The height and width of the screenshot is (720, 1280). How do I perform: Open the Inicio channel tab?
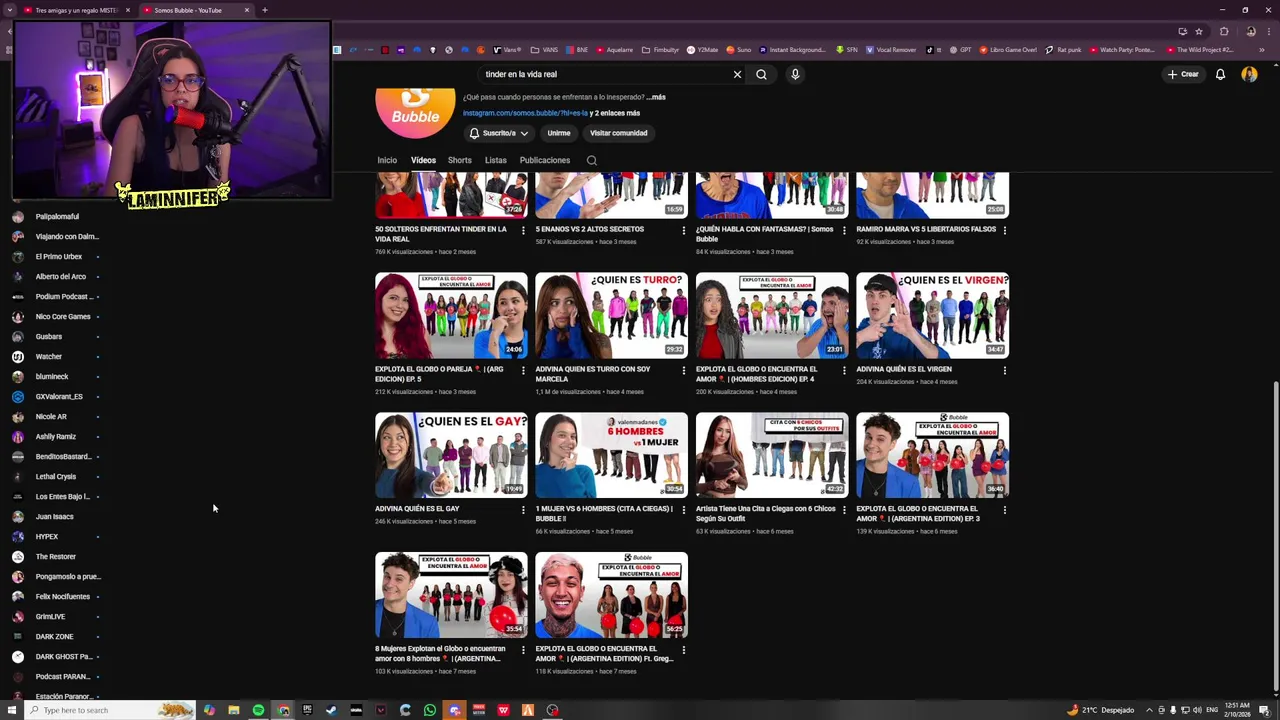pos(387,160)
